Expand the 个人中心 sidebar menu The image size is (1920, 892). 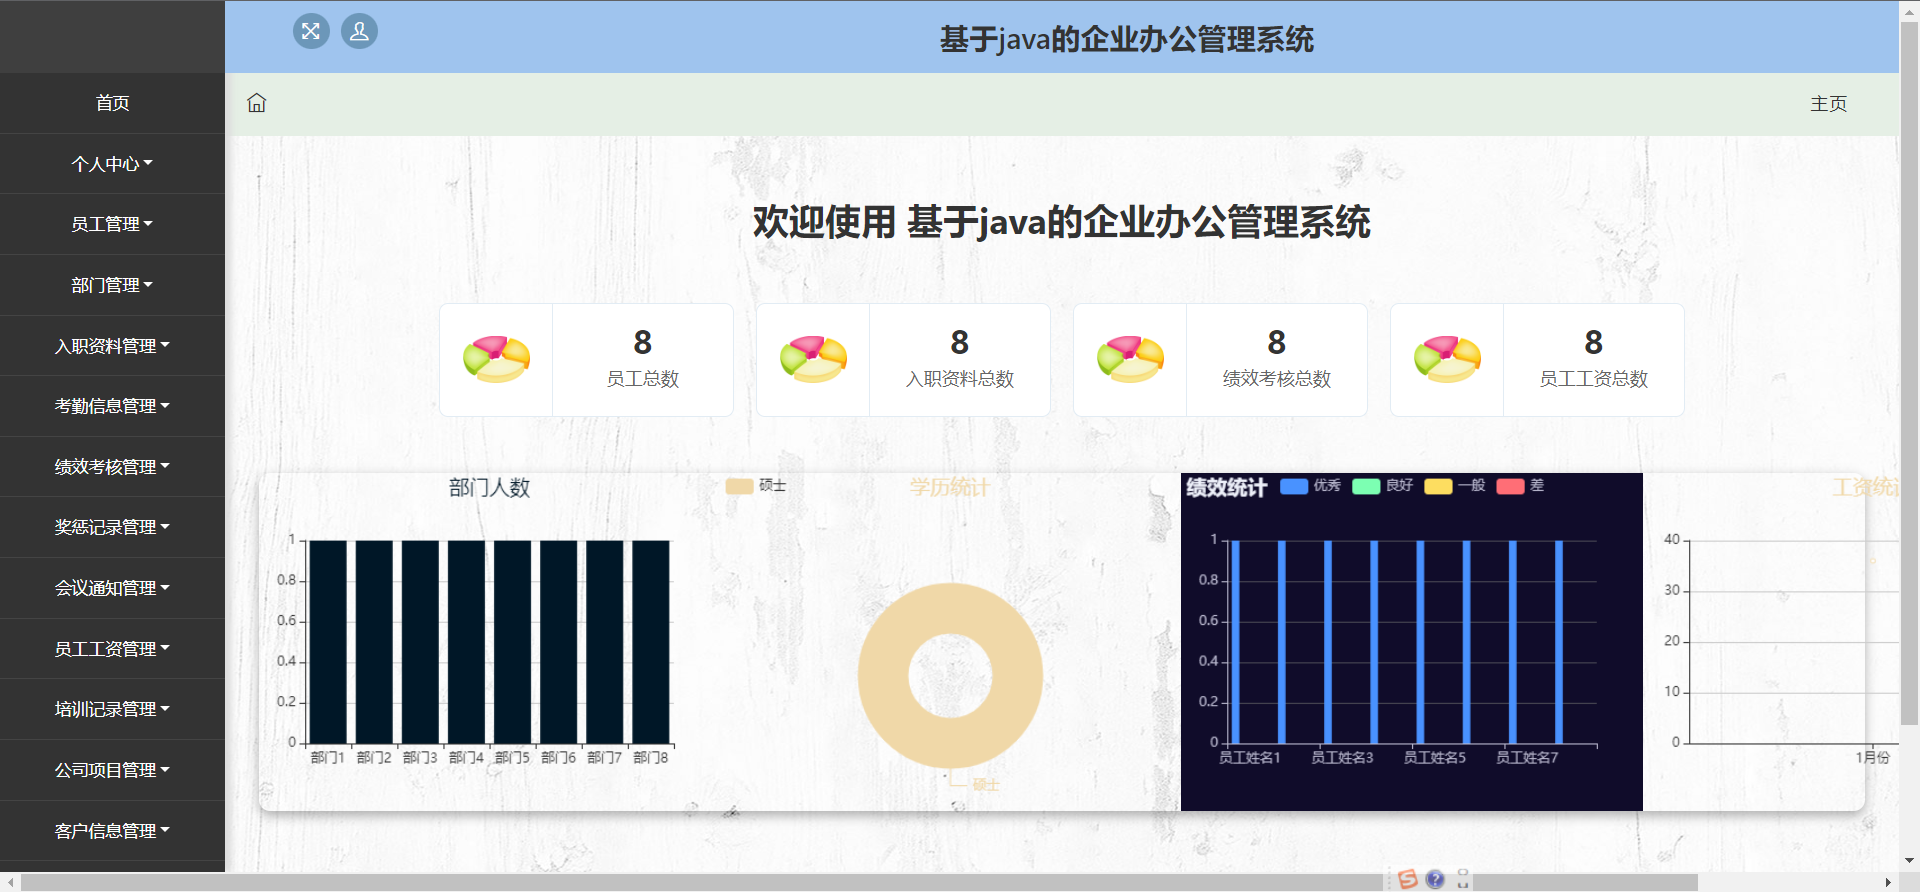point(112,164)
